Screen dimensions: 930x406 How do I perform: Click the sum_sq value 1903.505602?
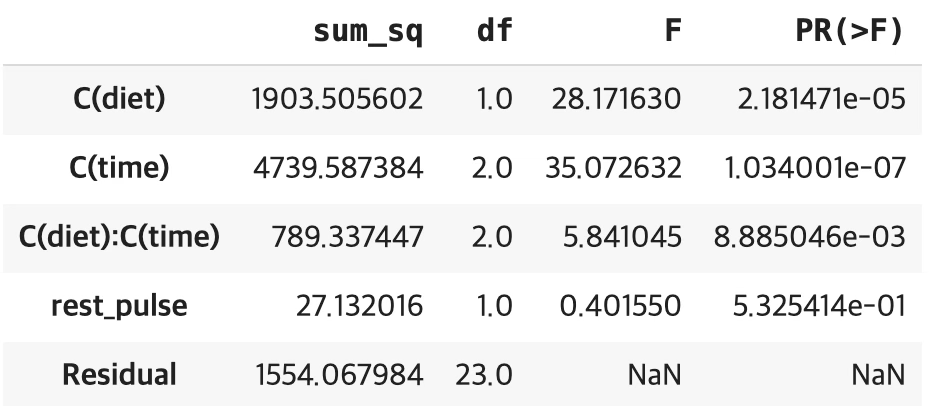click(337, 101)
